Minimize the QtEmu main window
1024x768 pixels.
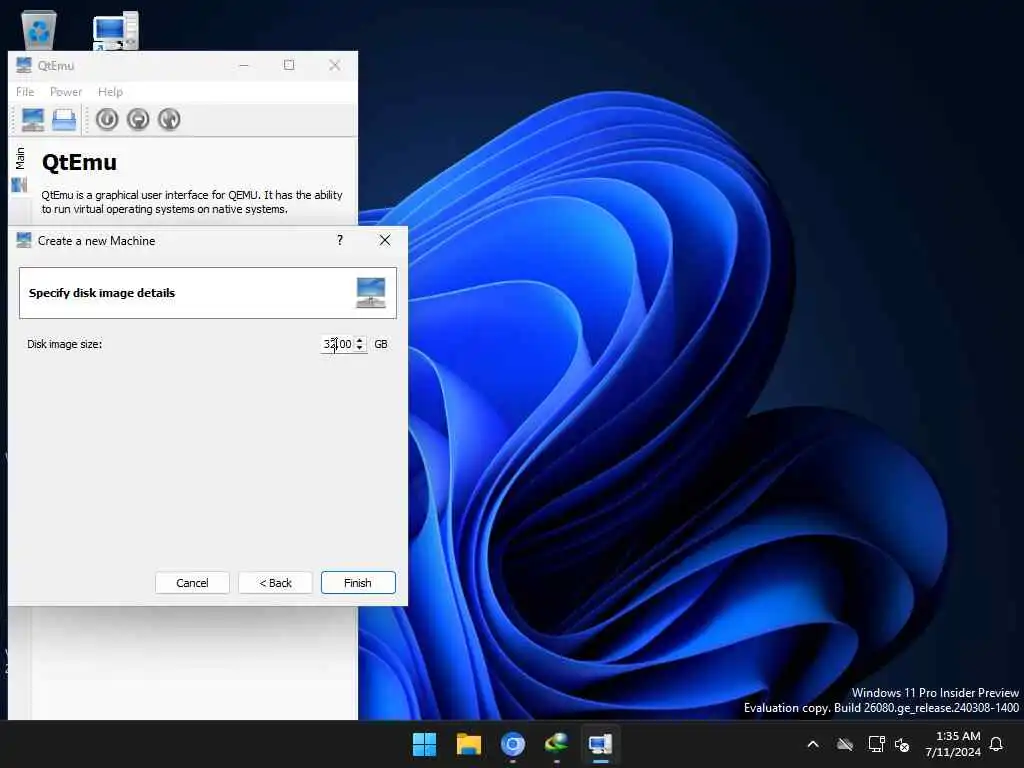244,65
